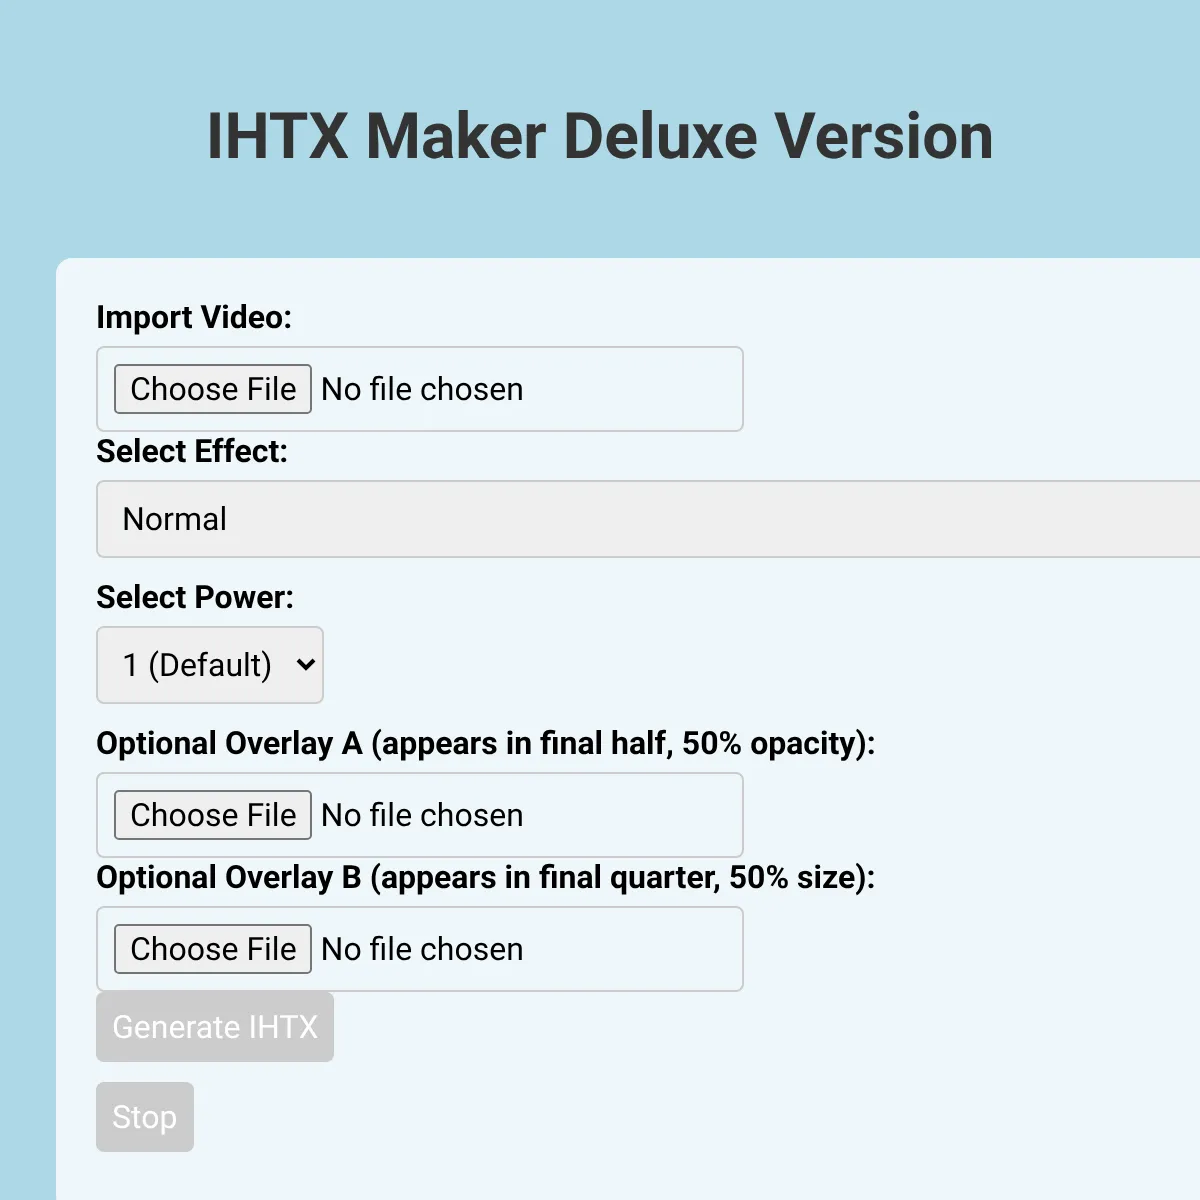Viewport: 1200px width, 1200px height.
Task: Click empty area inside Import Video file box
Action: 632,389
